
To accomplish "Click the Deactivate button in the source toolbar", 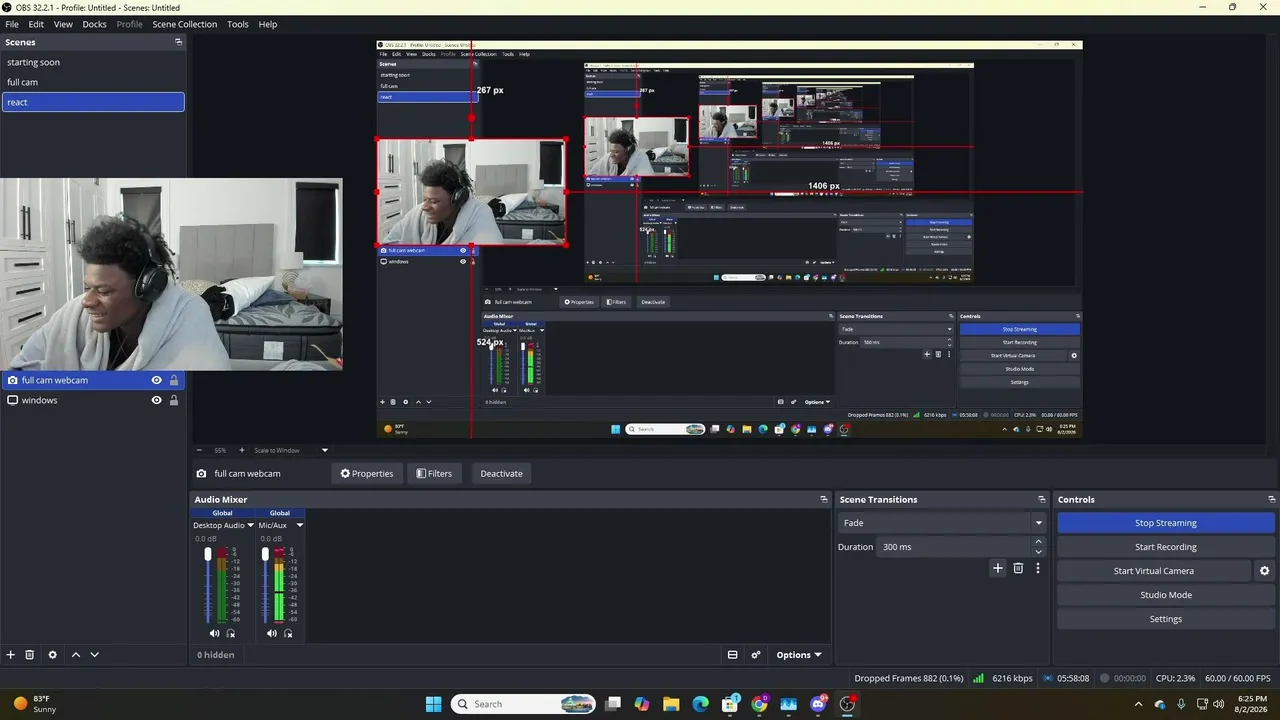I will [501, 474].
